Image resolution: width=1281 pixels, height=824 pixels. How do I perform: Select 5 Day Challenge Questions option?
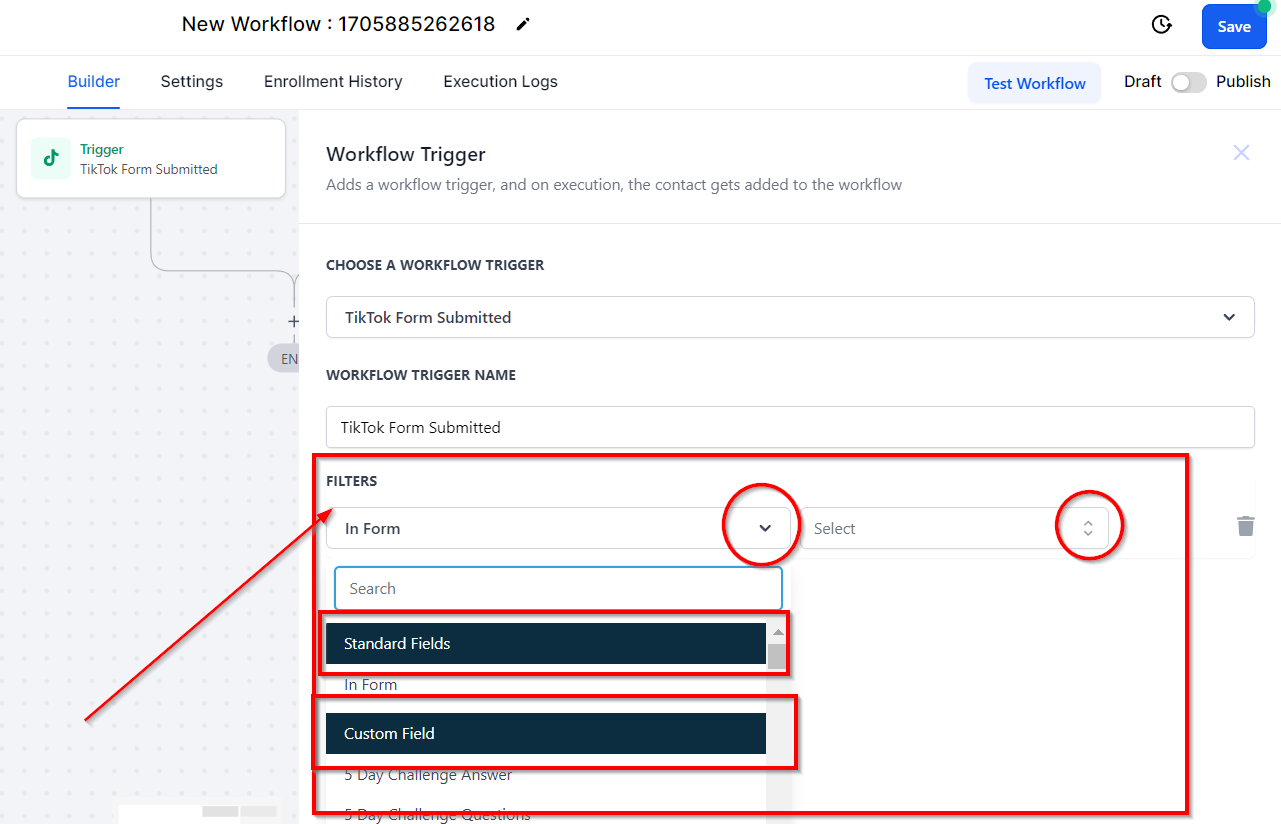[x=437, y=814]
